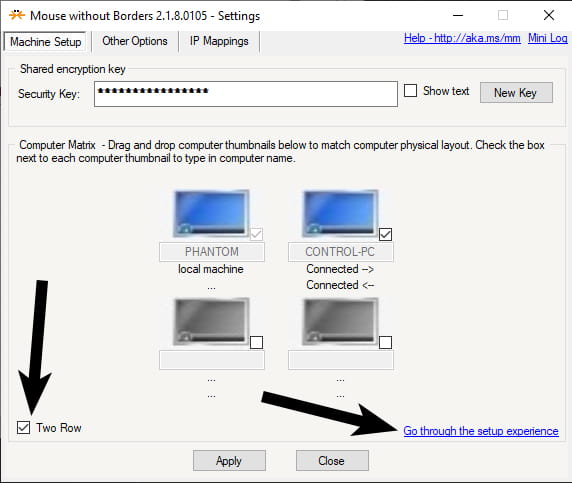Image resolution: width=572 pixels, height=483 pixels.
Task: Uncheck the Two Row checkbox
Action: point(23,427)
